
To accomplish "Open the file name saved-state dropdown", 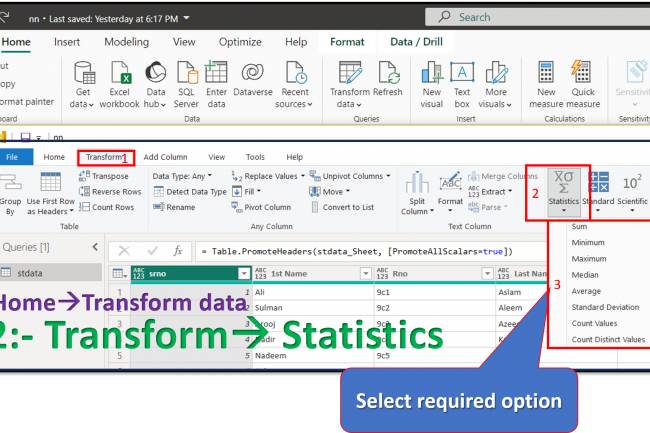I will [186, 18].
